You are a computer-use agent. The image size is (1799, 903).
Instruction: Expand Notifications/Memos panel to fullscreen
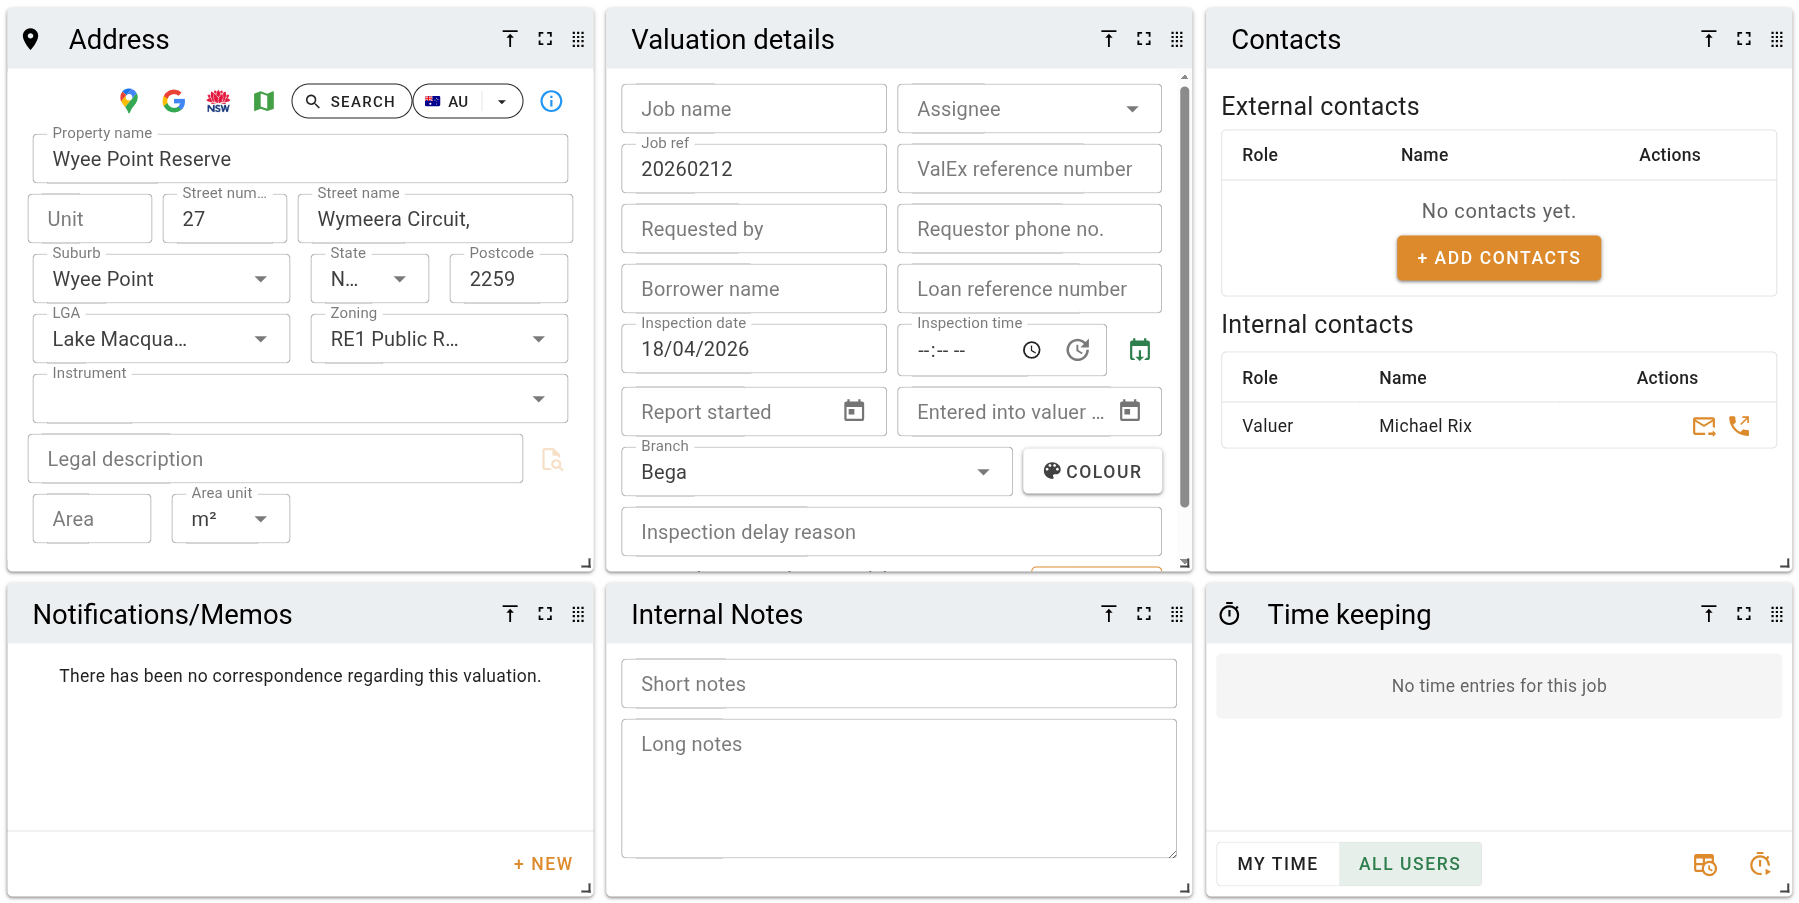click(x=545, y=614)
